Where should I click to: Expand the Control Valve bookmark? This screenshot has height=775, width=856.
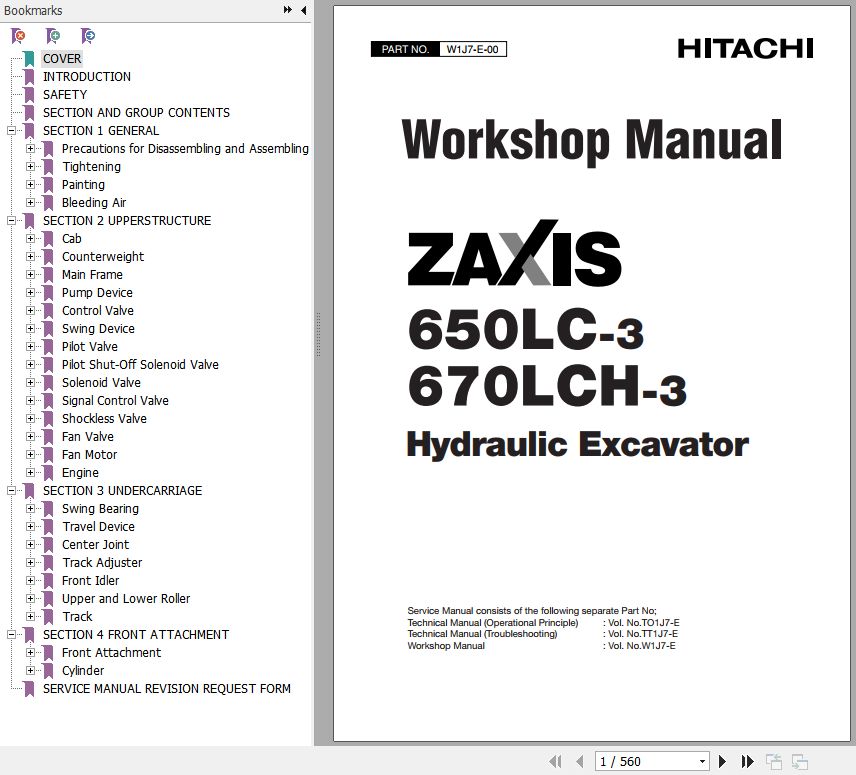coord(30,311)
